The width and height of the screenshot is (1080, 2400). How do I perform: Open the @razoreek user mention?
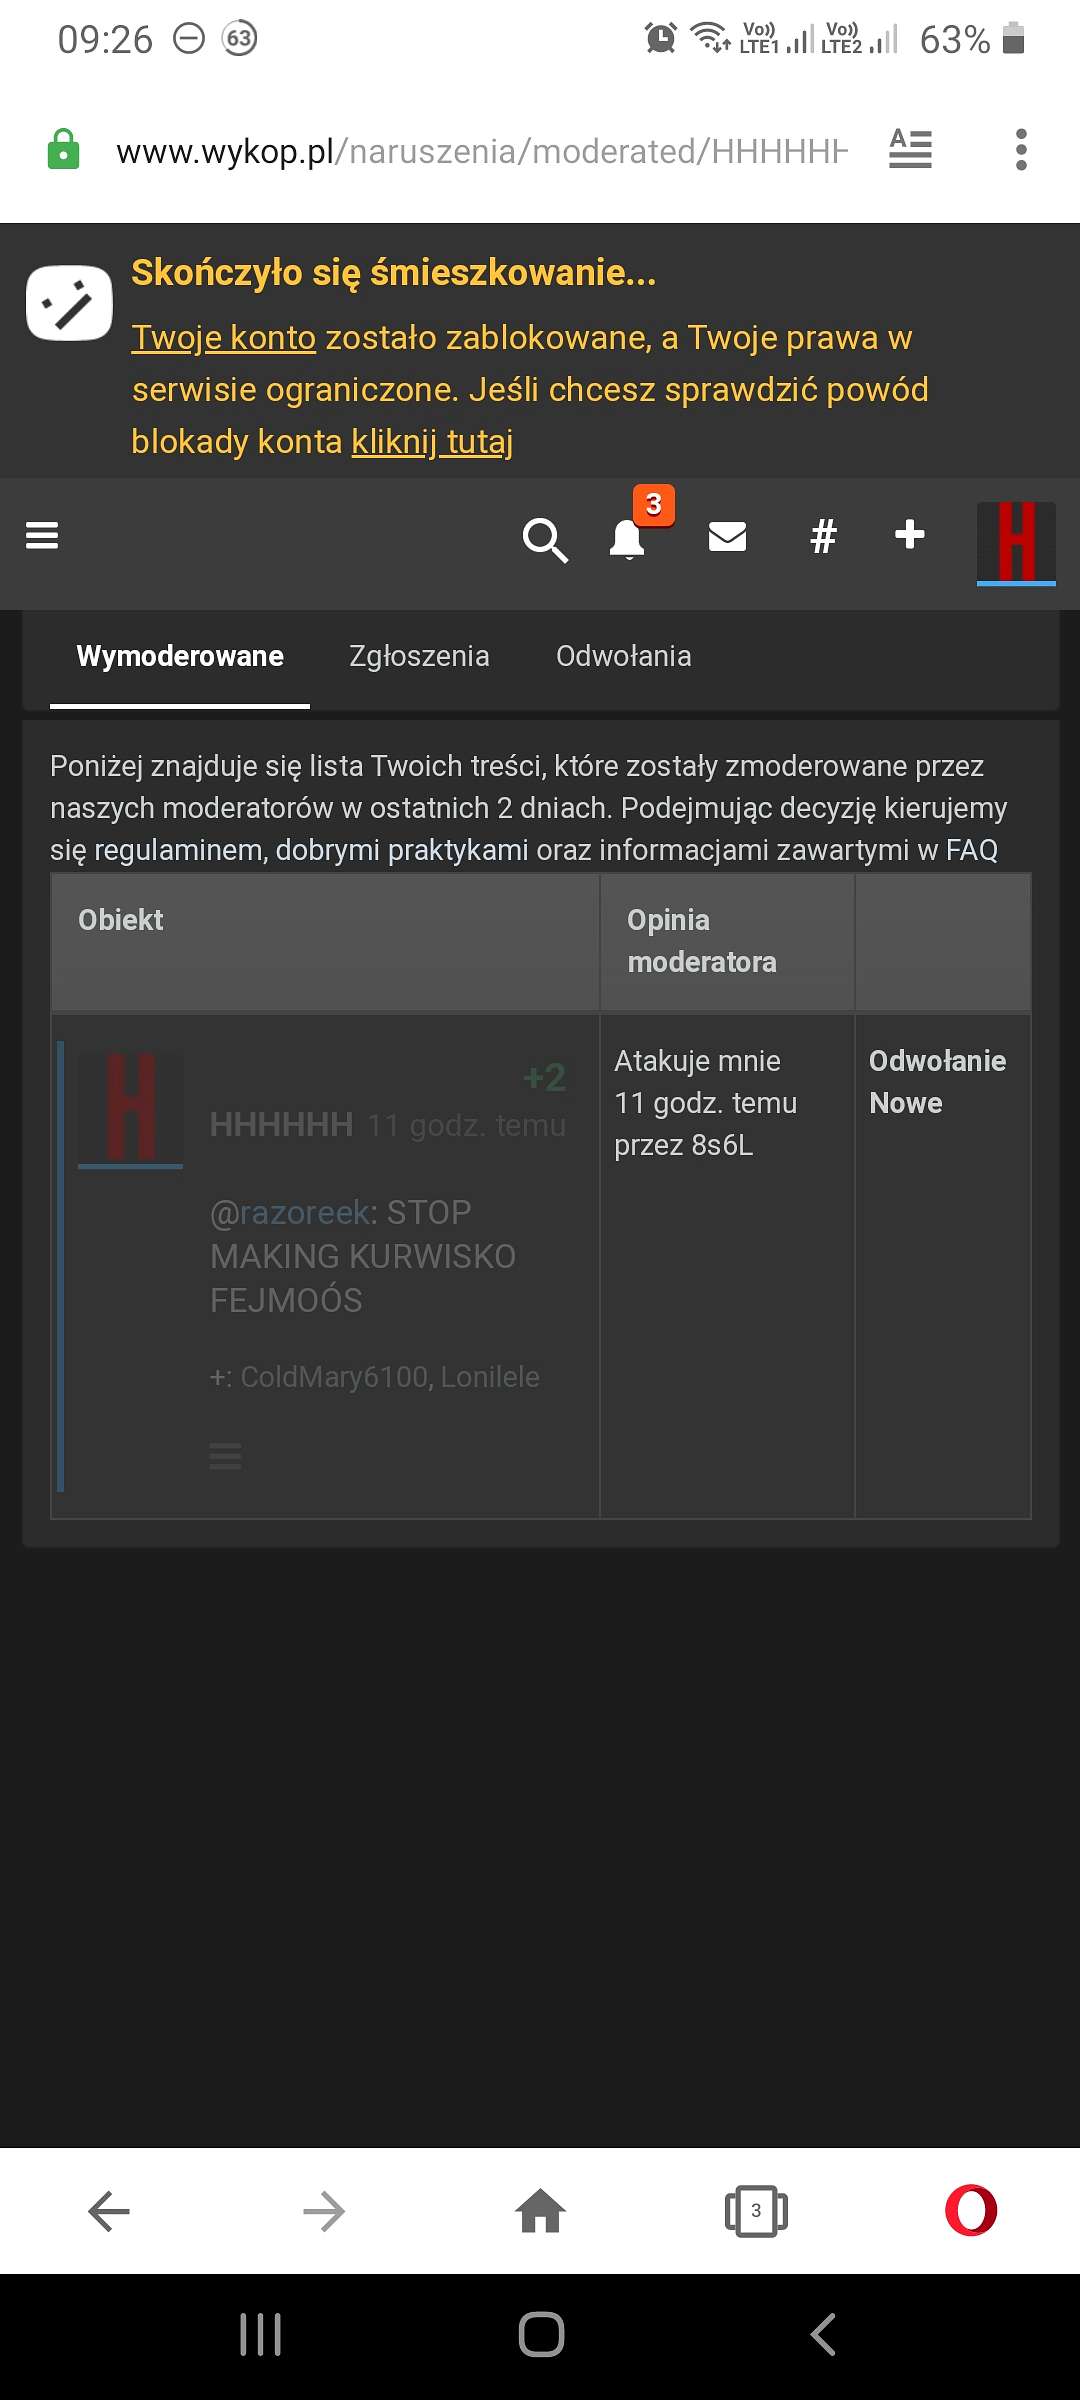coord(290,1213)
